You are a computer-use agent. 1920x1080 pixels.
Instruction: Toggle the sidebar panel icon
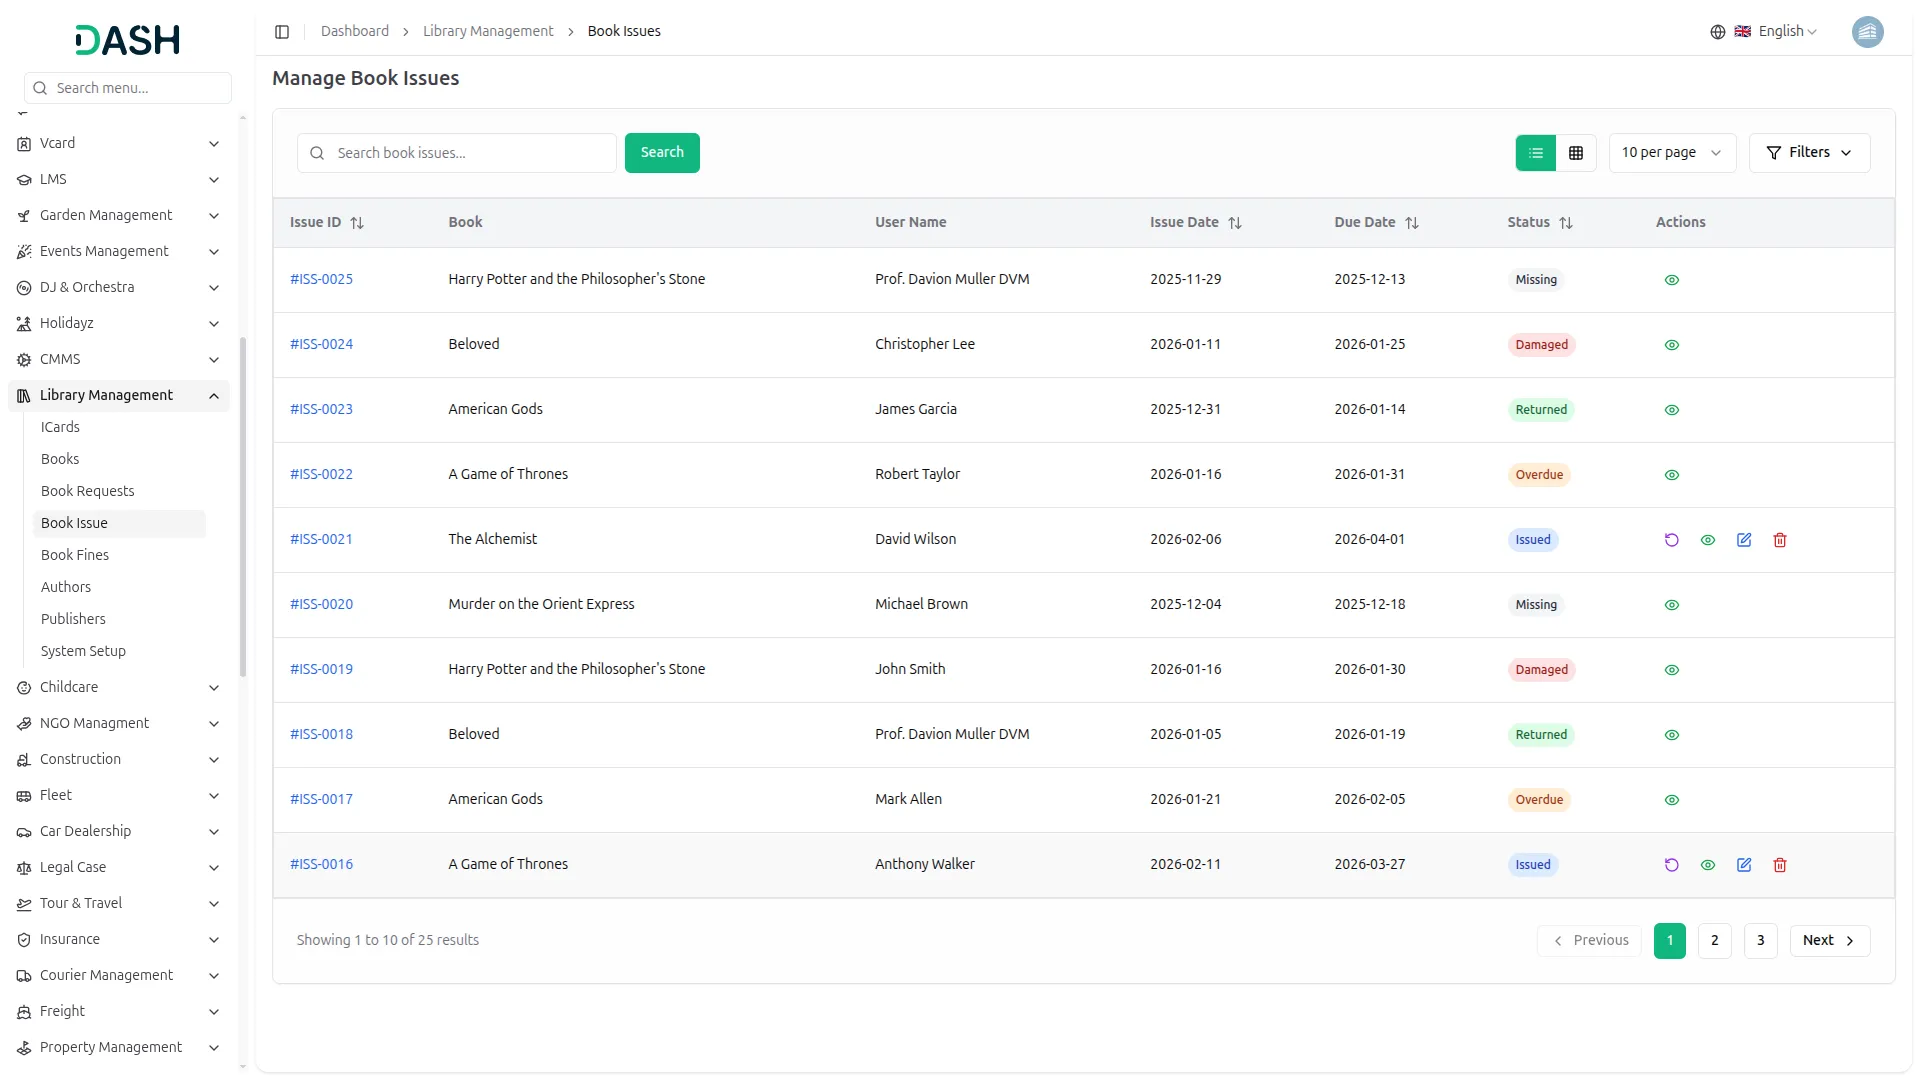281,31
